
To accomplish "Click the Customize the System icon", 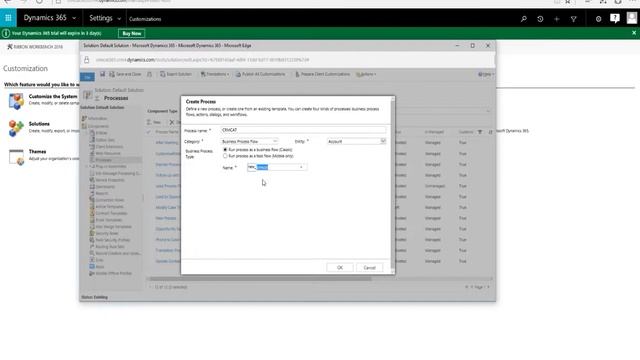I will tap(16, 101).
